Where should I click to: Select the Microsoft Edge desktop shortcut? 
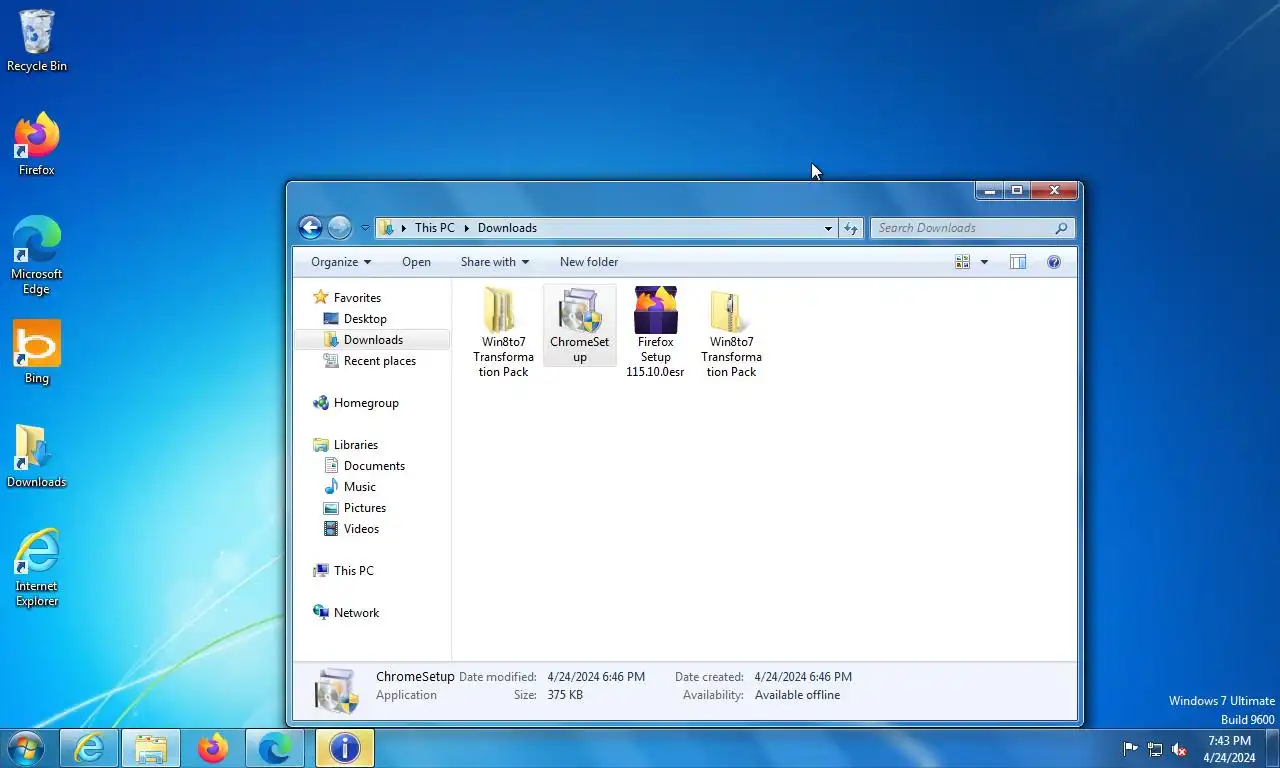pos(37,256)
